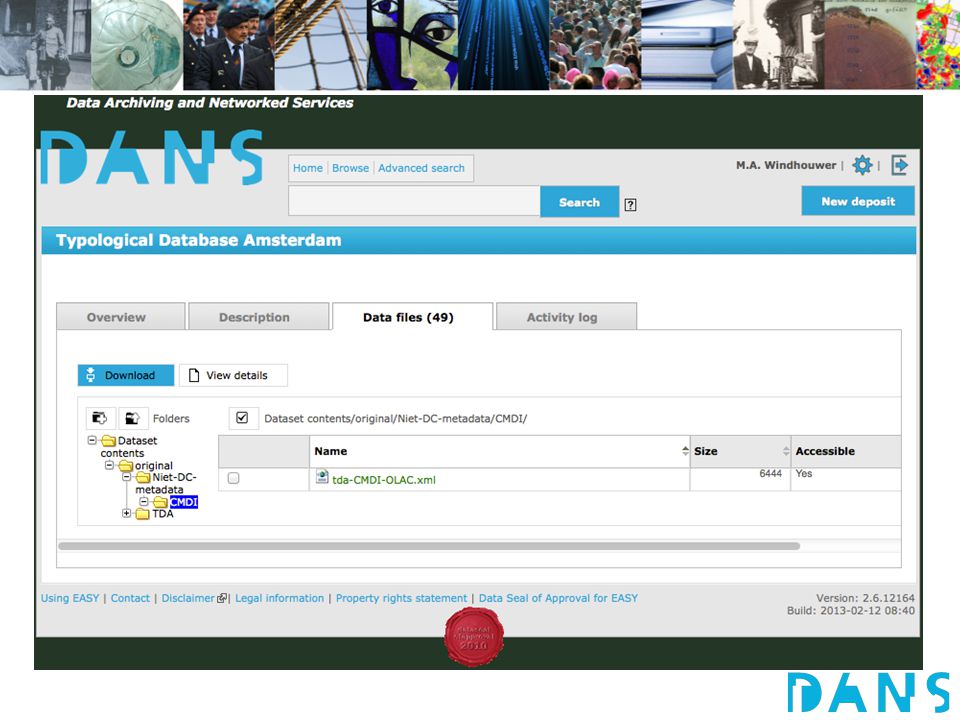Click the Niet-DC-metadata folder icon

pyautogui.click(x=143, y=477)
